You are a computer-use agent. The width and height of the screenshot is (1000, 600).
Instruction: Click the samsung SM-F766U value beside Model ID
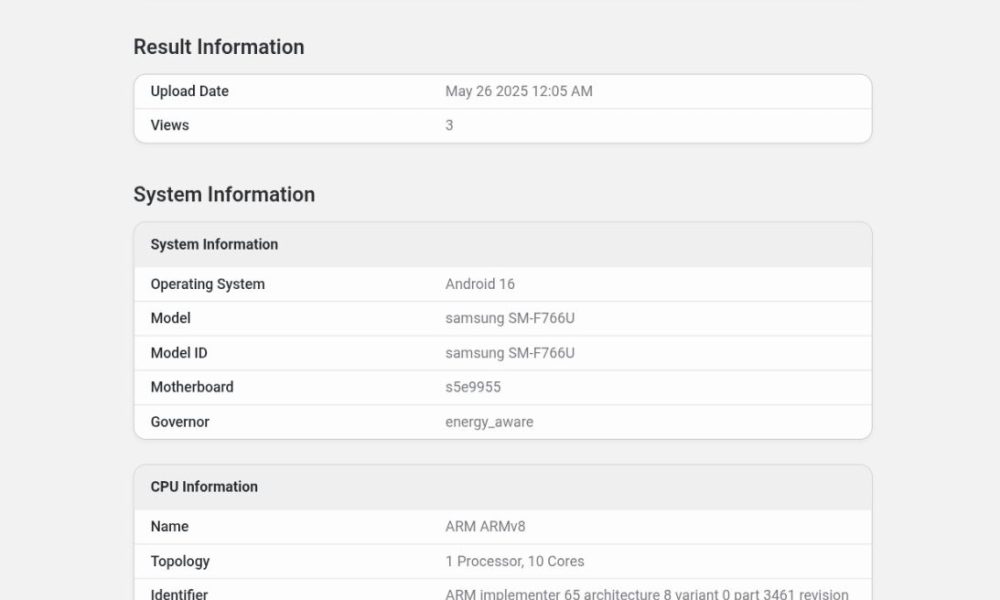pyautogui.click(x=509, y=353)
